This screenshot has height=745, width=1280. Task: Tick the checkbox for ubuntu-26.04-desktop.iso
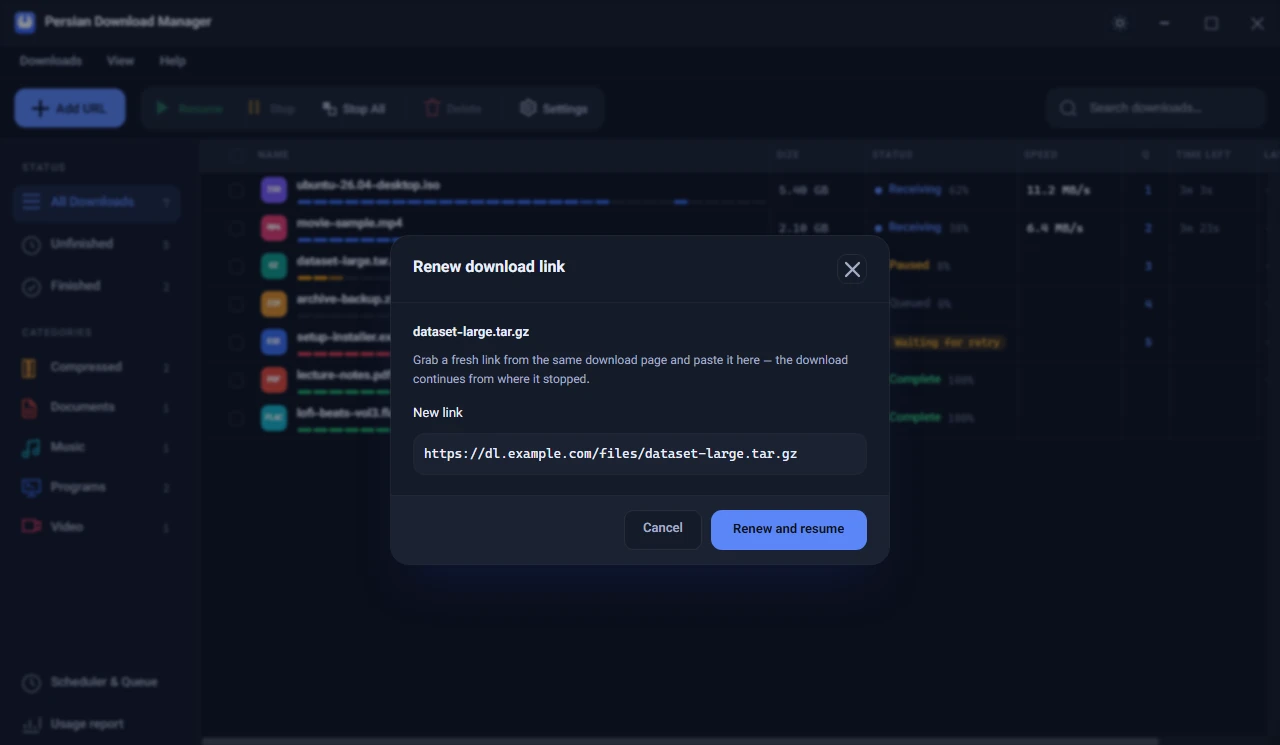pyautogui.click(x=236, y=190)
